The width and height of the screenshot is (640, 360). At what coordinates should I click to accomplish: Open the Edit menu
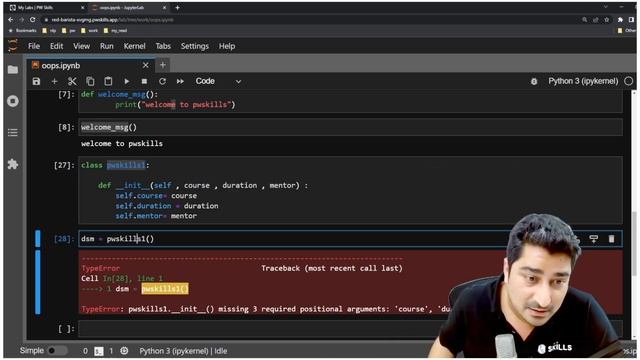point(56,46)
